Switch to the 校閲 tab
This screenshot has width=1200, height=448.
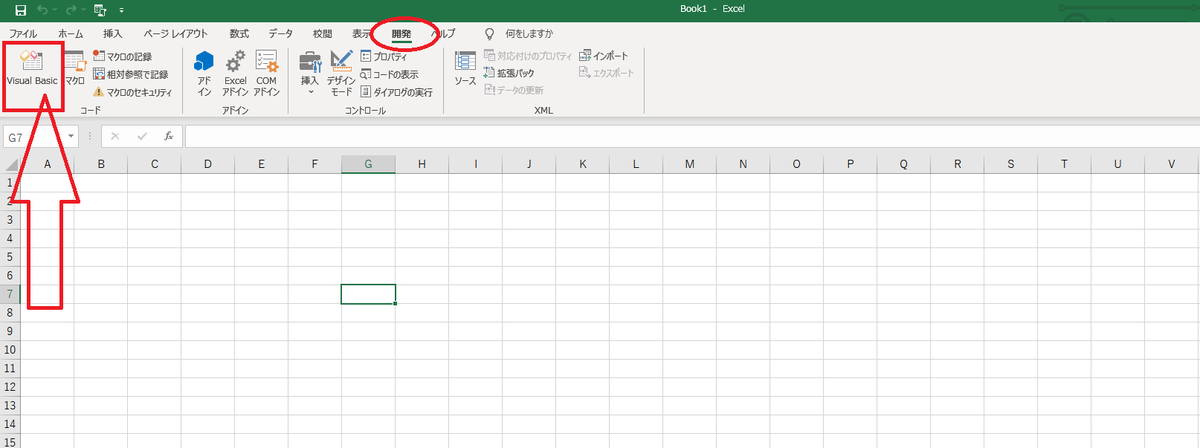pyautogui.click(x=322, y=33)
